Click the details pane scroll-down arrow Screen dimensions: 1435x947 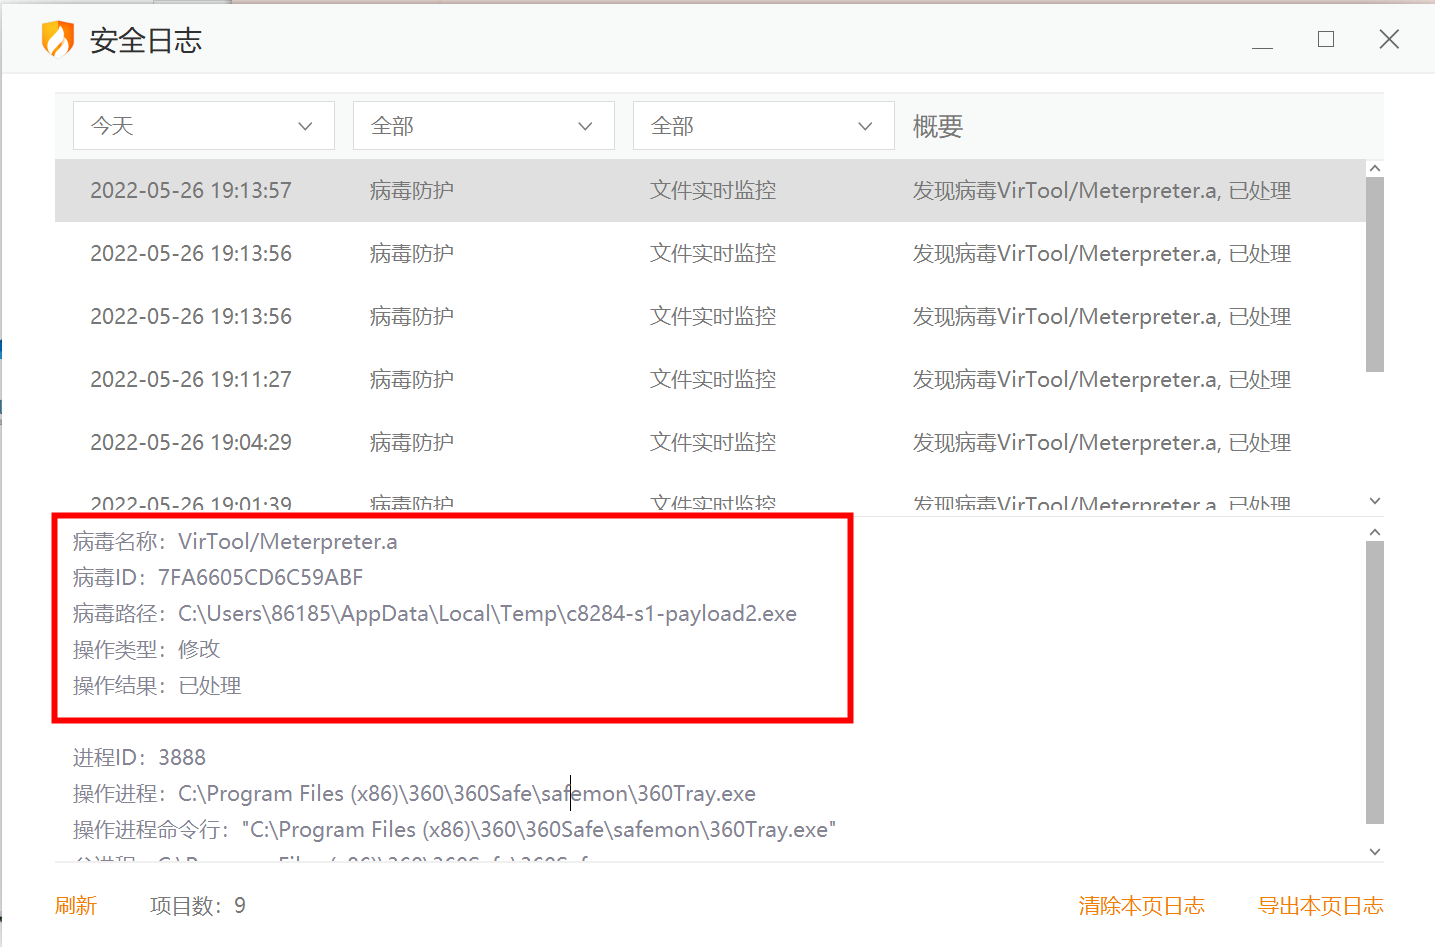pyautogui.click(x=1375, y=851)
